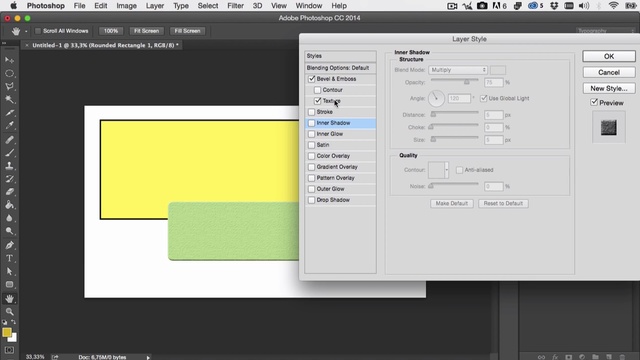
Task: Open the Hand tool preset picker arrow
Action: coord(26,31)
